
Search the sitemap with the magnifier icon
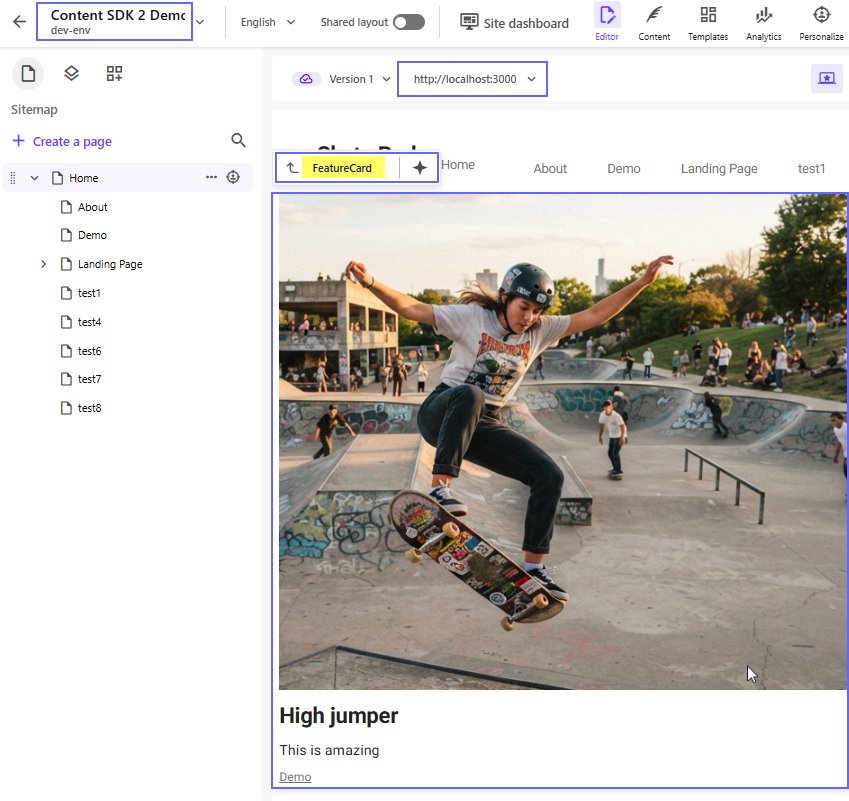point(238,140)
